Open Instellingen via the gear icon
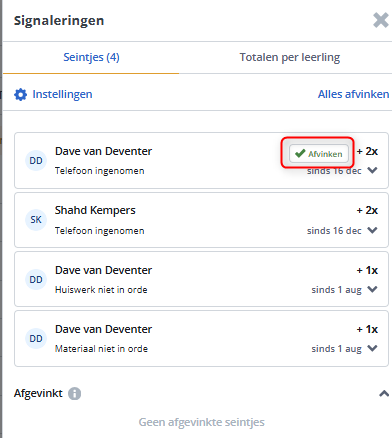The width and height of the screenshot is (392, 438). tap(20, 94)
